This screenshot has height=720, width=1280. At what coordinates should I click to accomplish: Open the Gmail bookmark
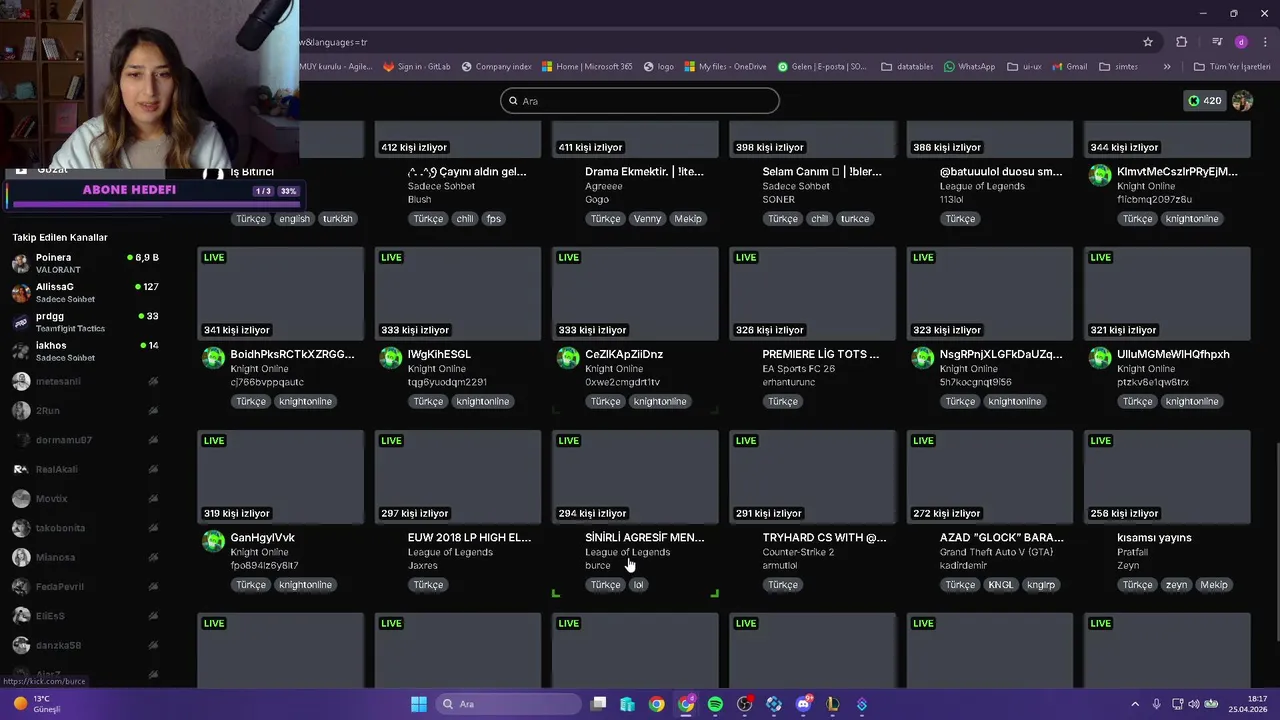click(1069, 67)
